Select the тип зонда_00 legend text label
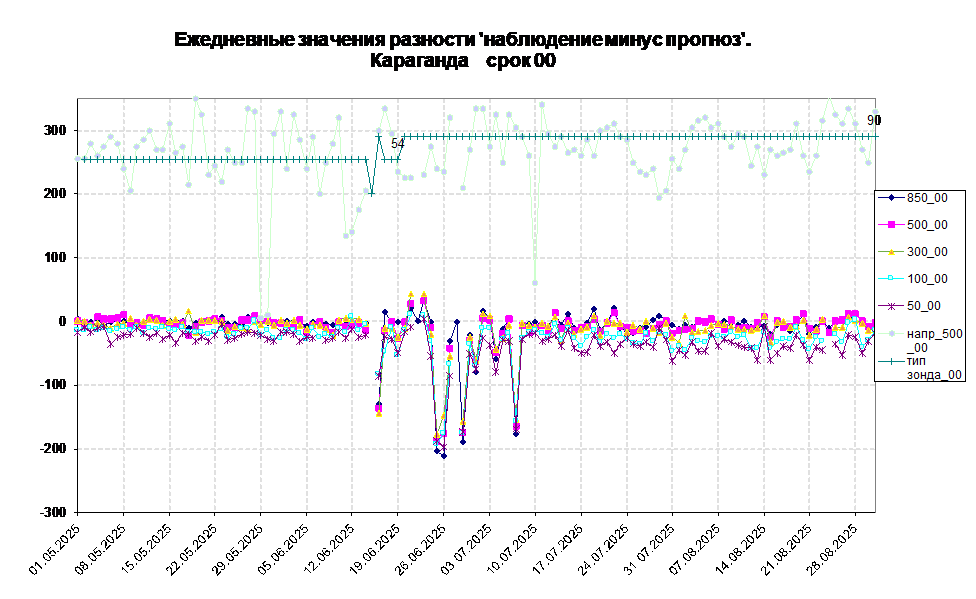 [x=934, y=367]
